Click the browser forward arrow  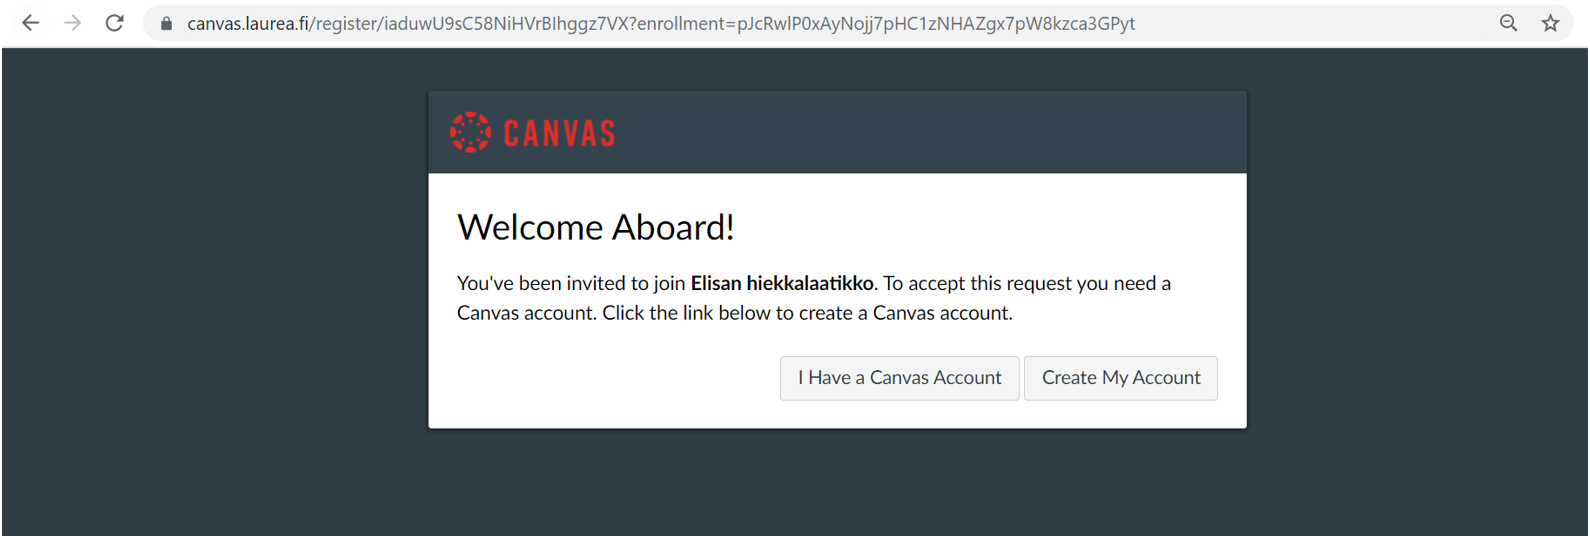[73, 23]
